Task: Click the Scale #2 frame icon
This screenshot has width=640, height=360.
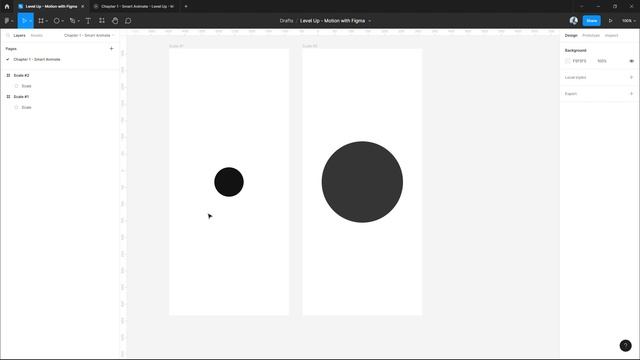Action: tap(8, 76)
